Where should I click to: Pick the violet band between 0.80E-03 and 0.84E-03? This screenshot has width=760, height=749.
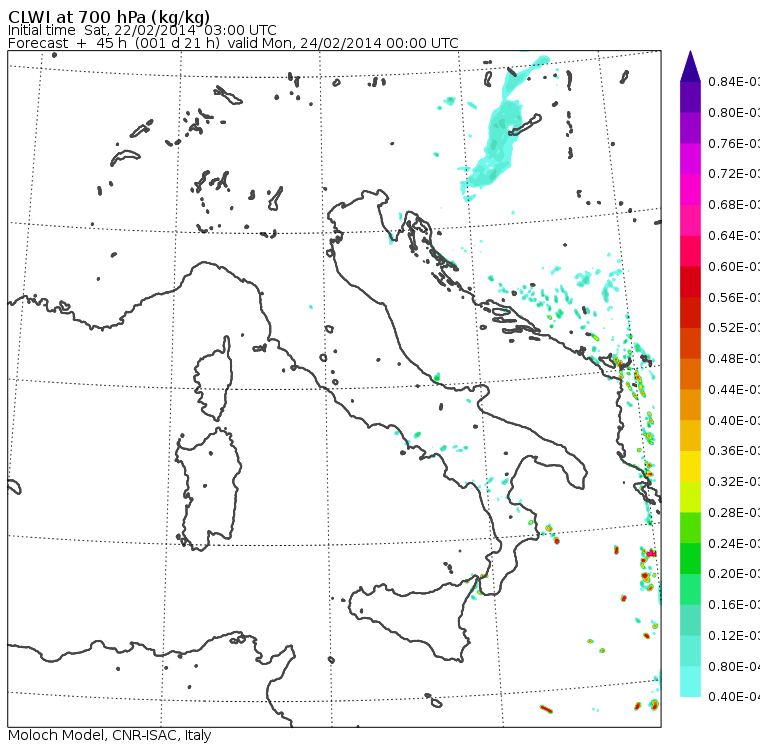point(690,97)
